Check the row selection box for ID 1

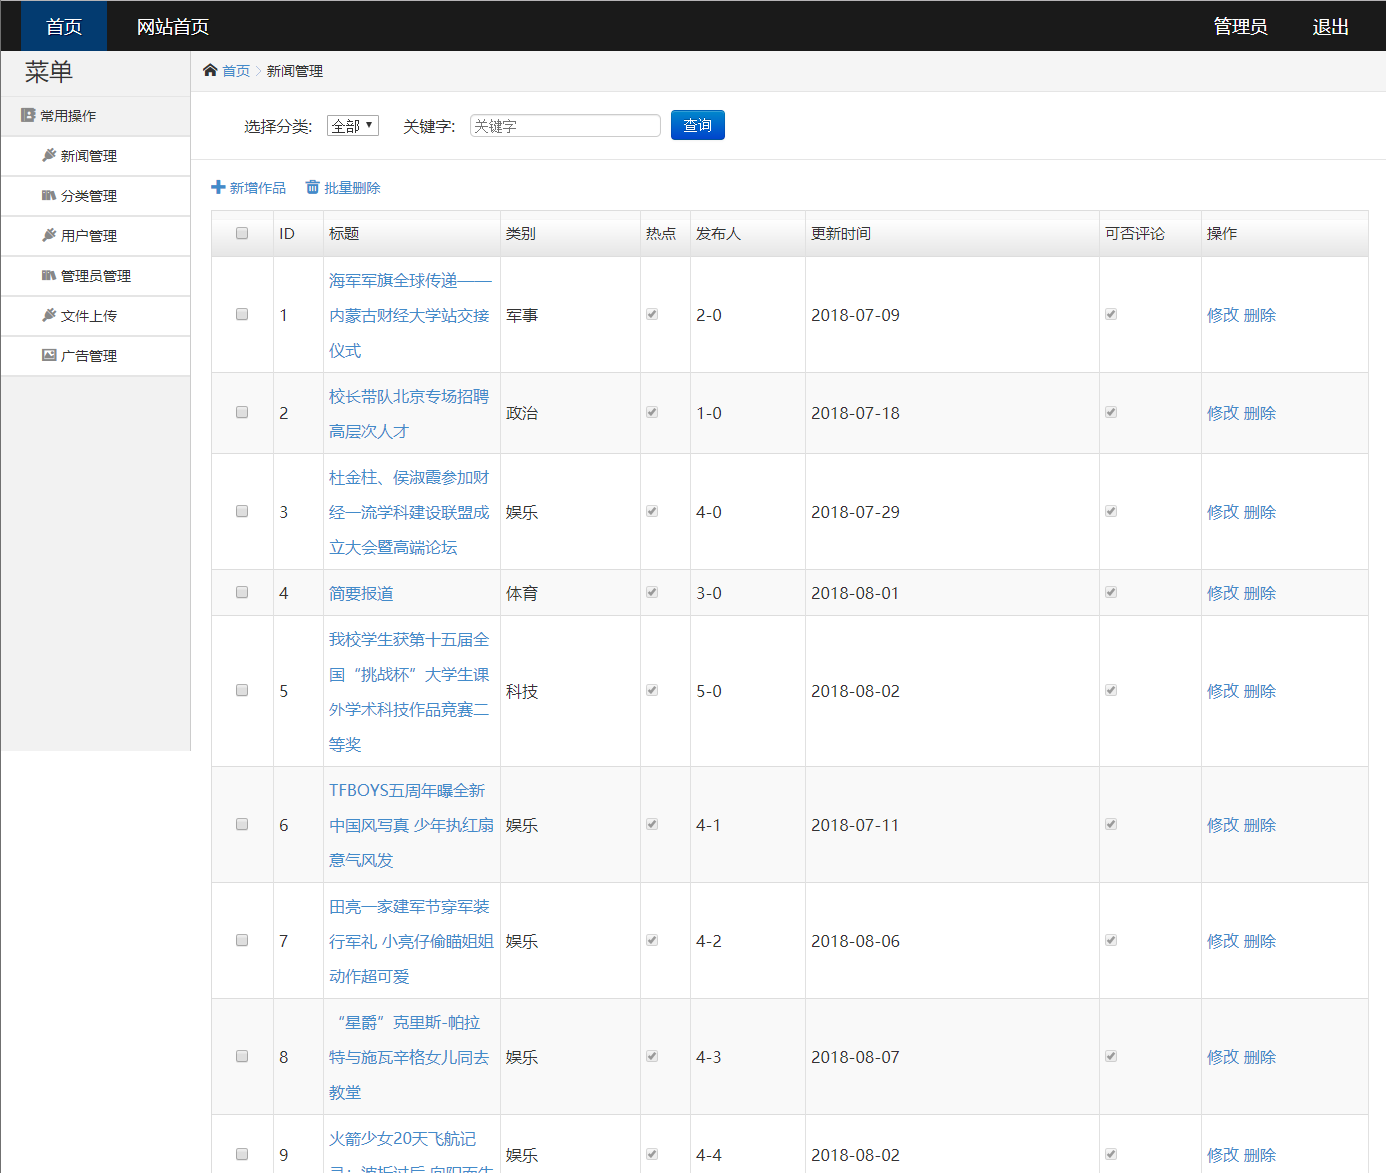[x=242, y=314]
